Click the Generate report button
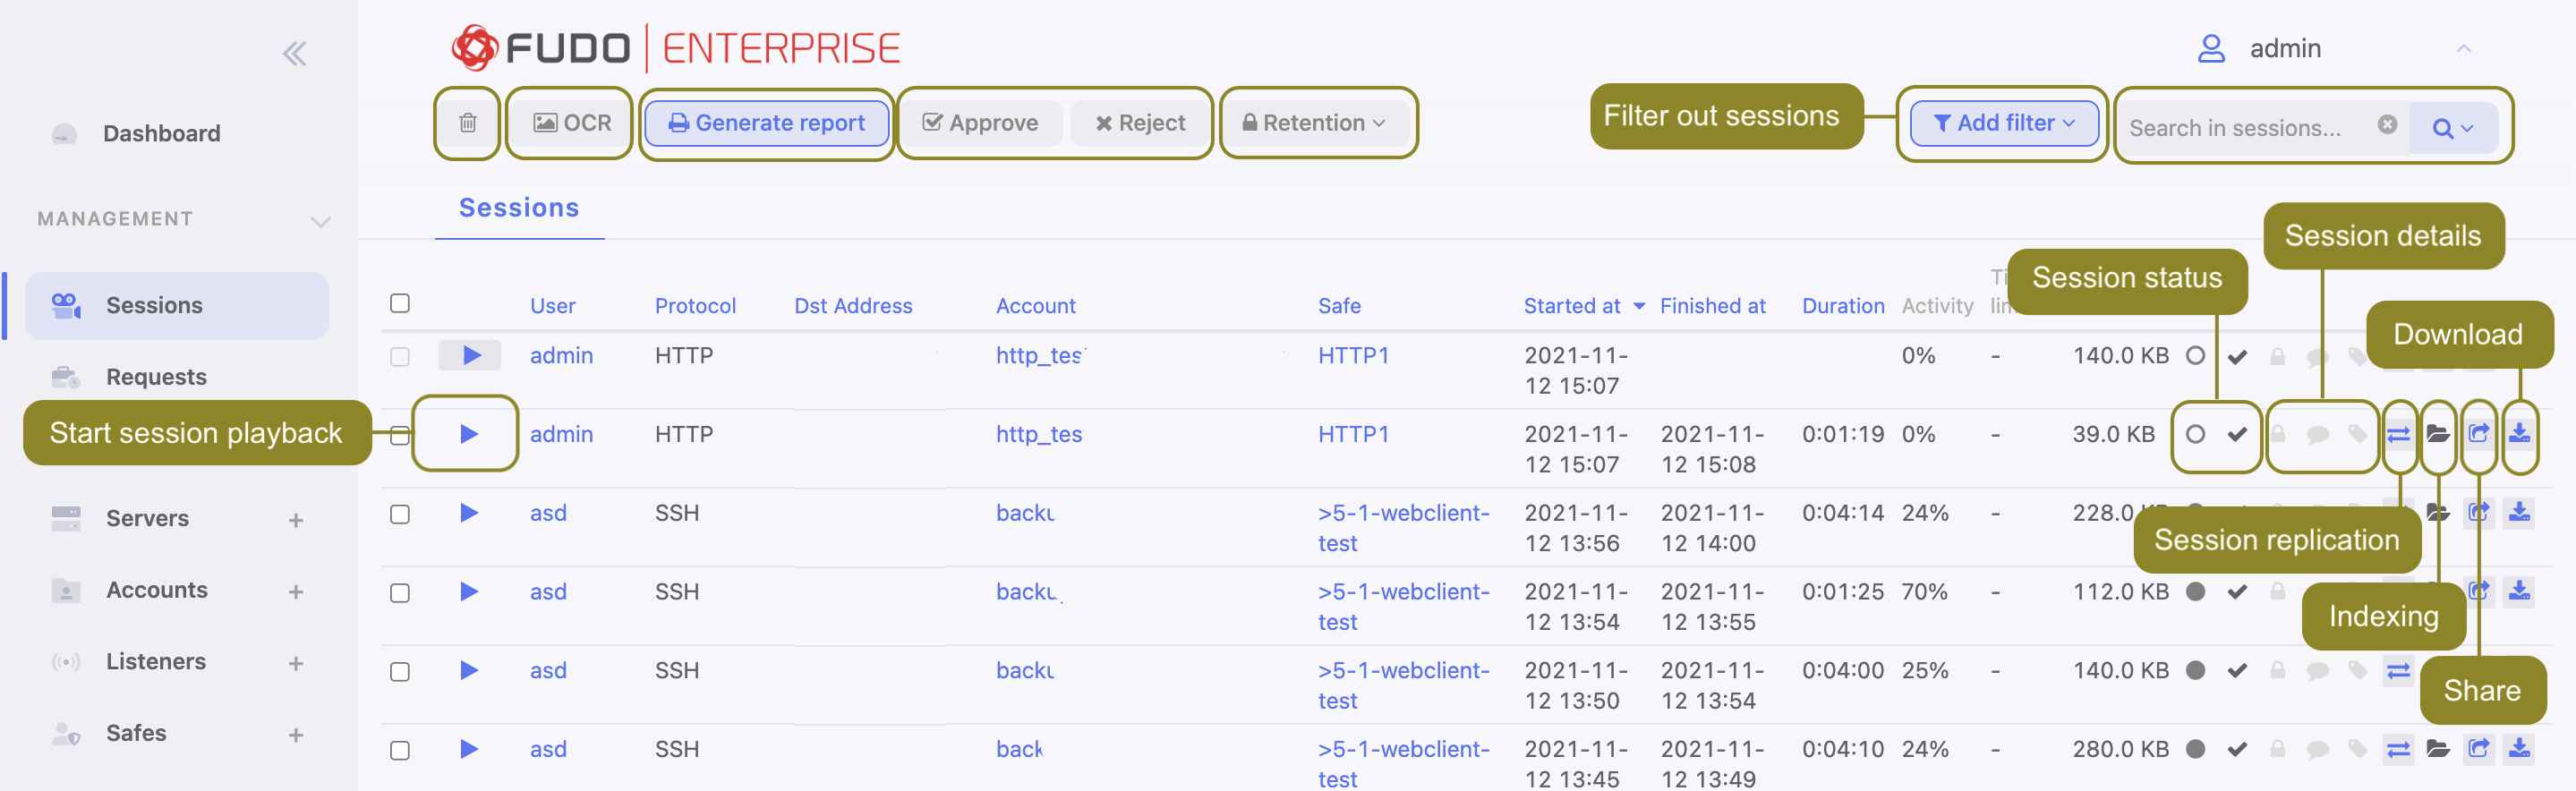The width and height of the screenshot is (2576, 791). tap(767, 123)
